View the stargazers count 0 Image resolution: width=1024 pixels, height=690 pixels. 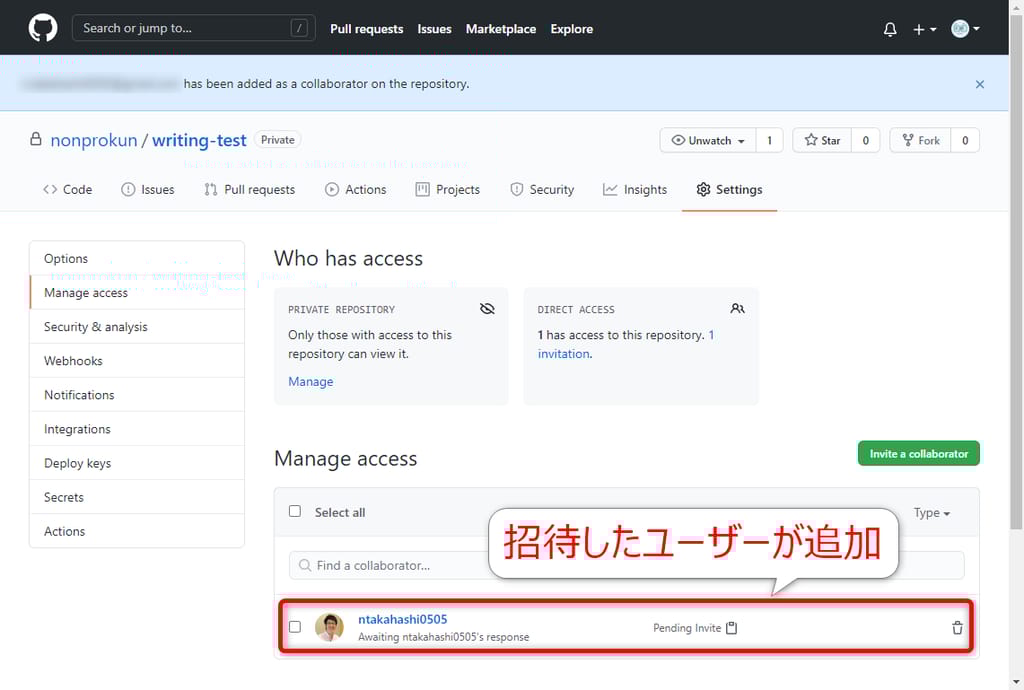click(865, 140)
